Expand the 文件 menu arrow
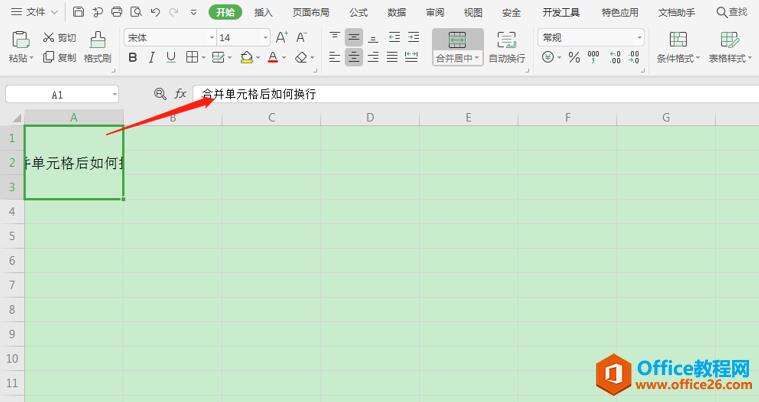 (x=54, y=12)
